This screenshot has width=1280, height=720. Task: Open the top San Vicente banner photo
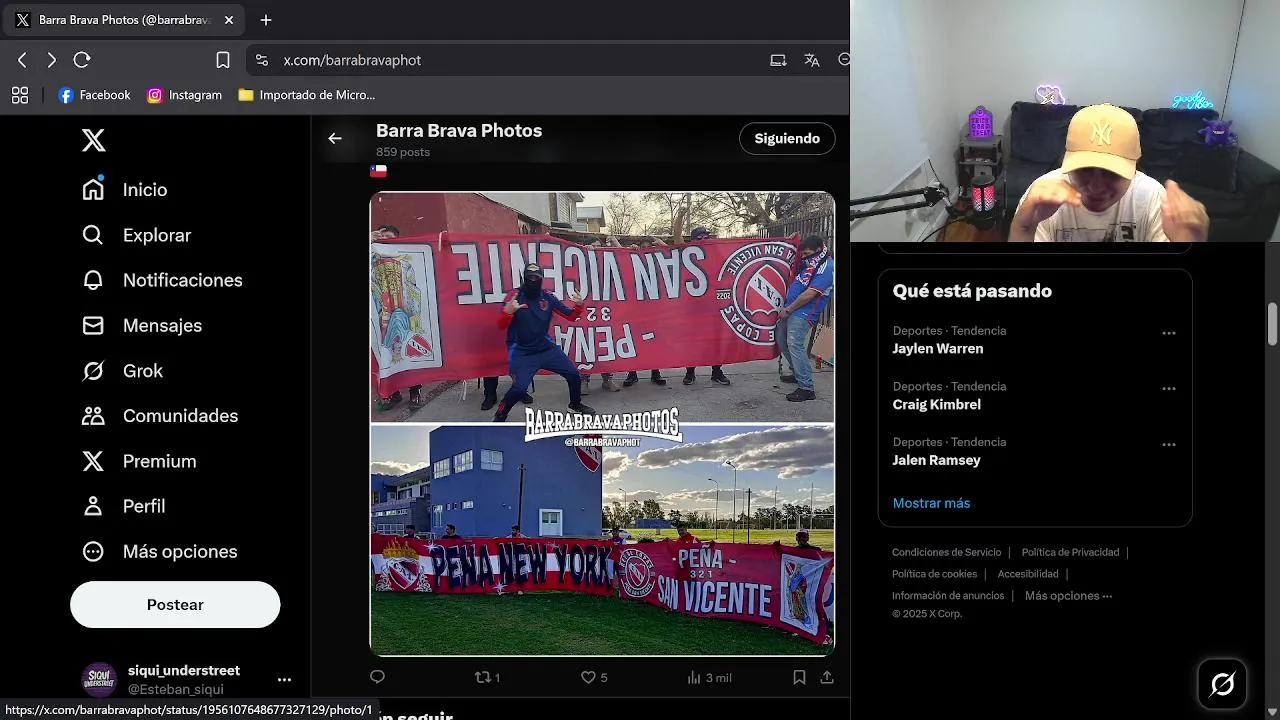pyautogui.click(x=602, y=307)
